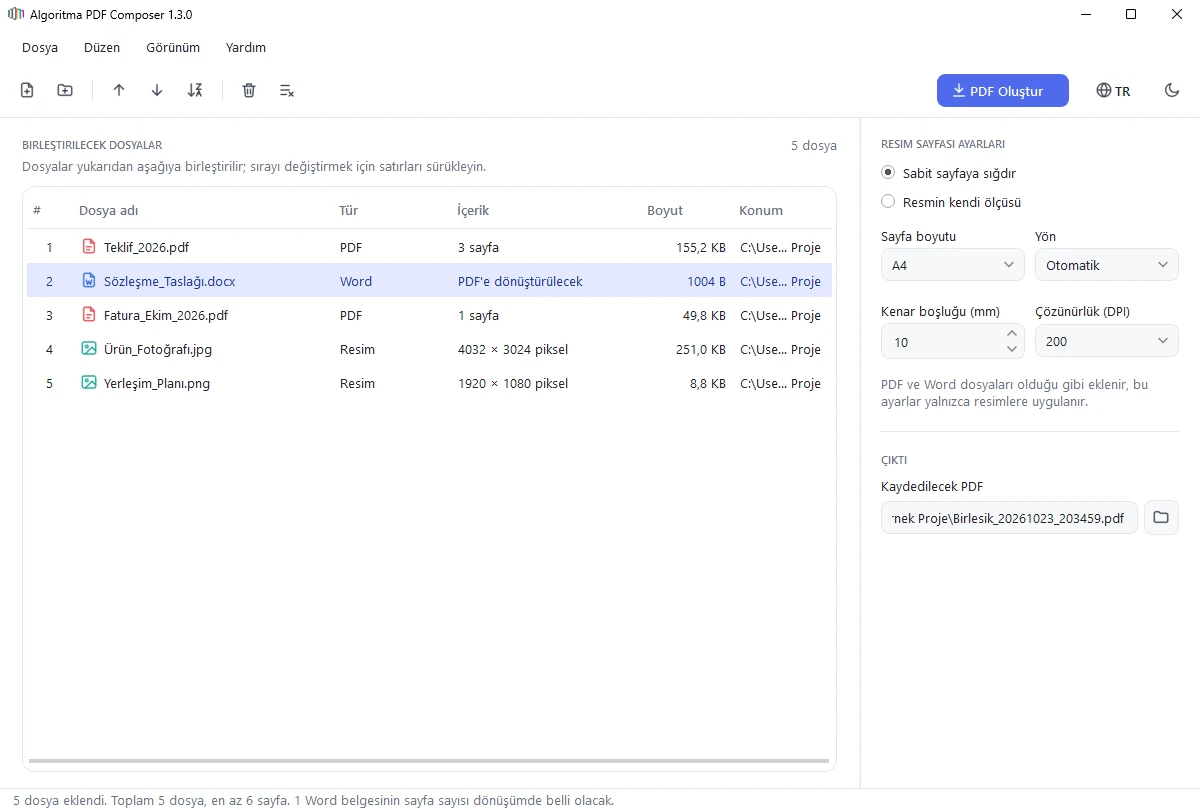Click the '8,8 KB' size cell
Screen dimensions: 1200x810
[x=708, y=383]
